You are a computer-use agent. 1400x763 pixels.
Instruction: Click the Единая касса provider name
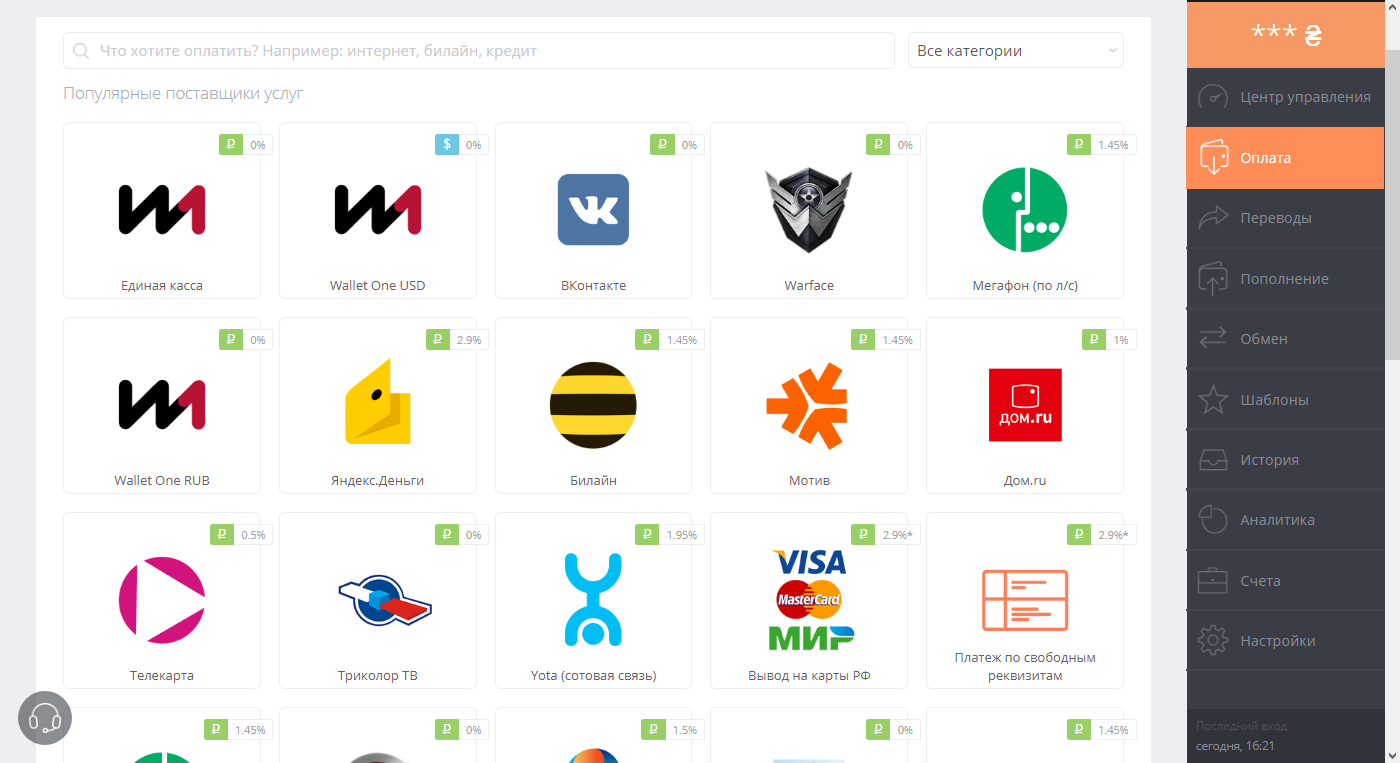[162, 286]
